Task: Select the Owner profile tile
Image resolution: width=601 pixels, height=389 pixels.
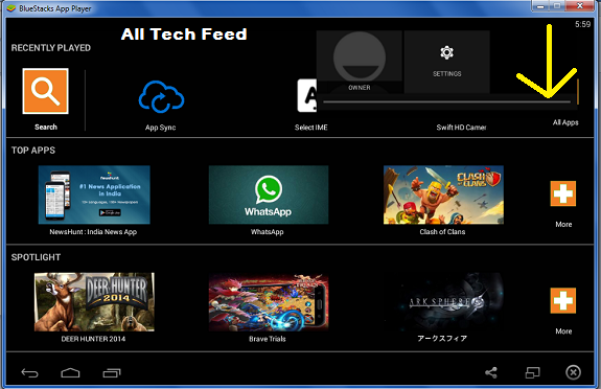Action: 359,62
